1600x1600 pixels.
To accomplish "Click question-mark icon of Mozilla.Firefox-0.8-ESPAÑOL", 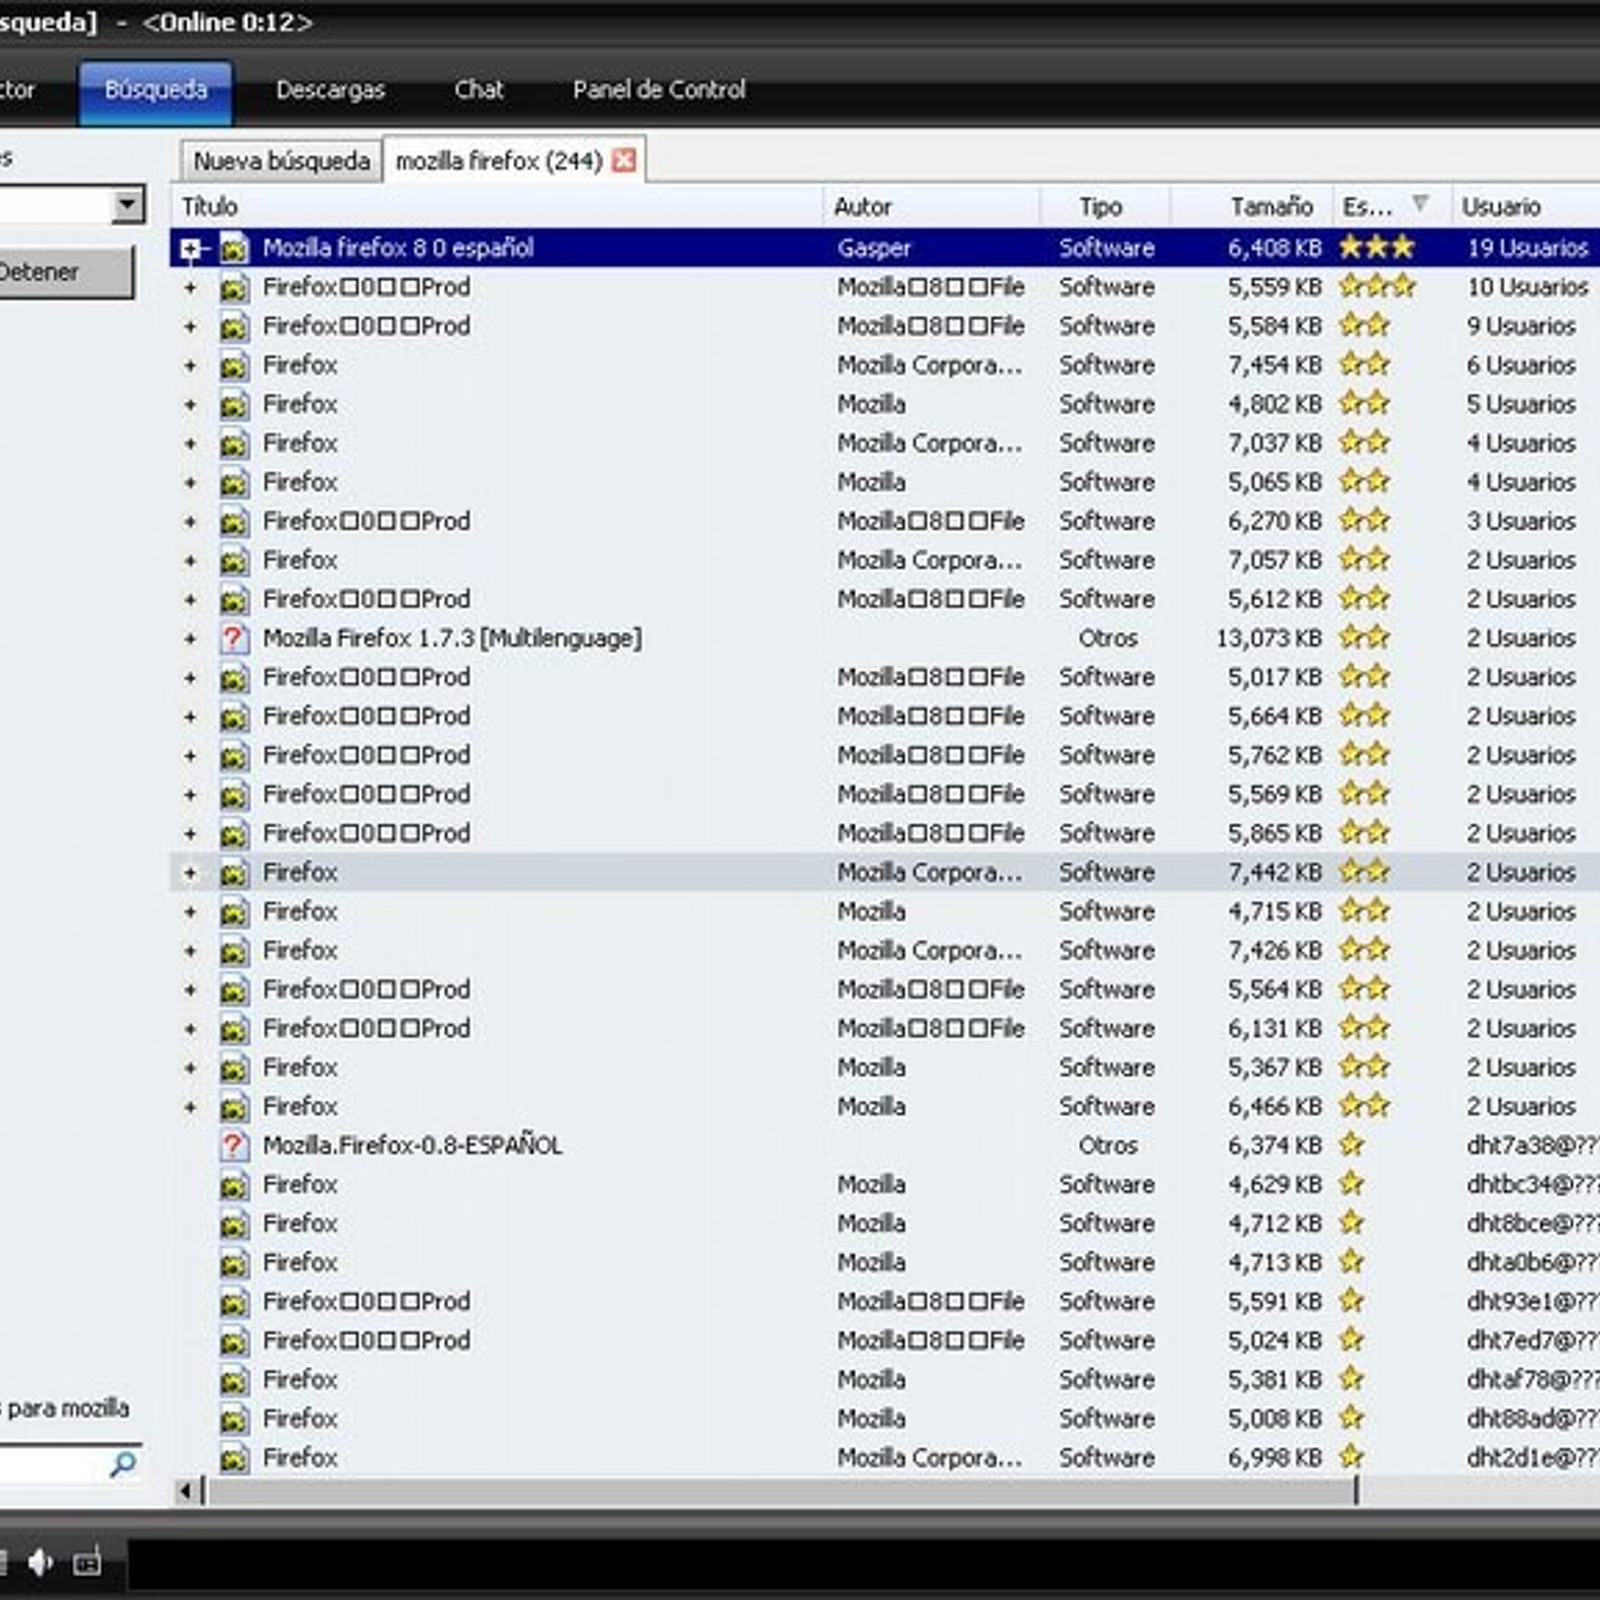I will coord(234,1145).
